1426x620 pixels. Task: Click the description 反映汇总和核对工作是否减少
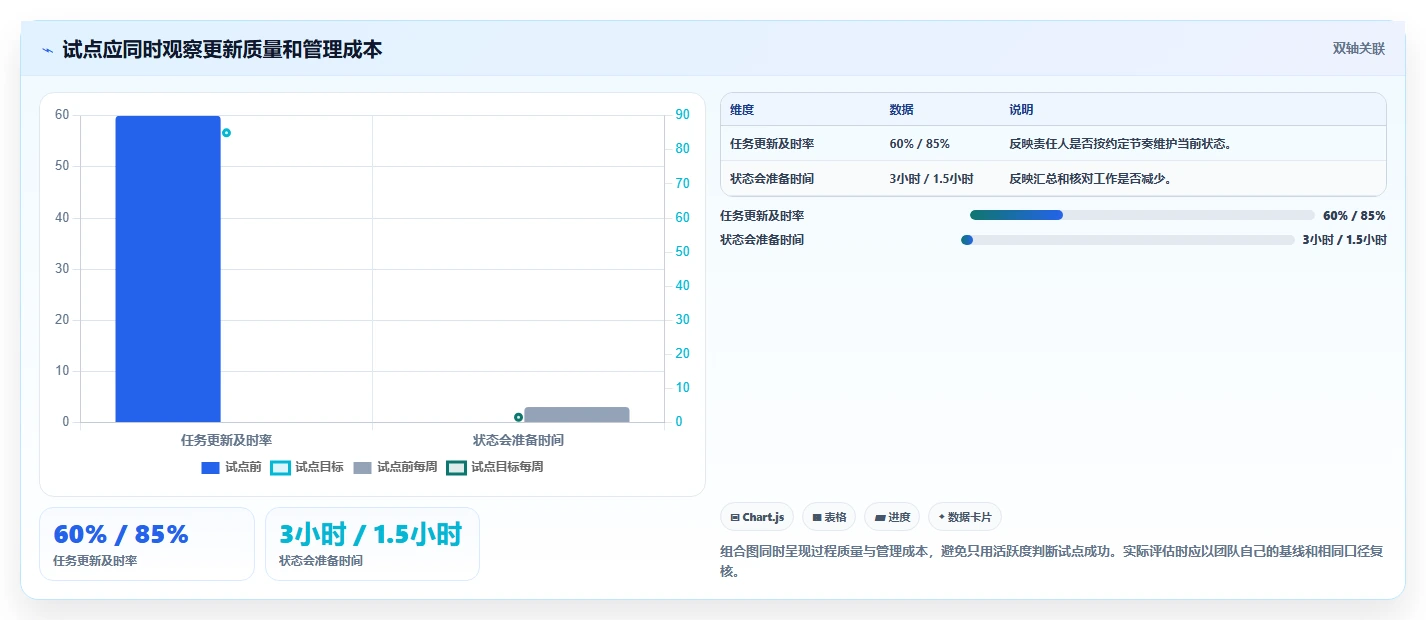[1090, 178]
